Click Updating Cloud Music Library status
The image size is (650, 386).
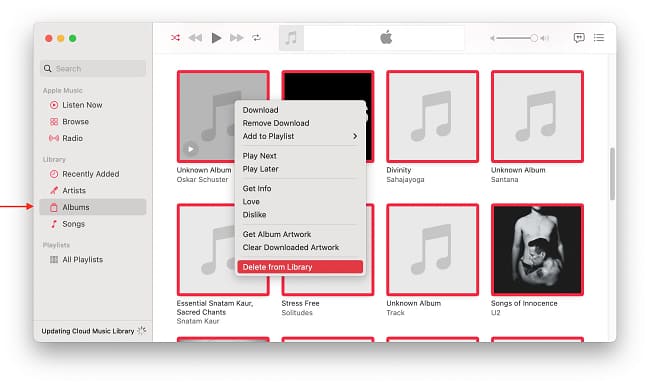(88, 331)
